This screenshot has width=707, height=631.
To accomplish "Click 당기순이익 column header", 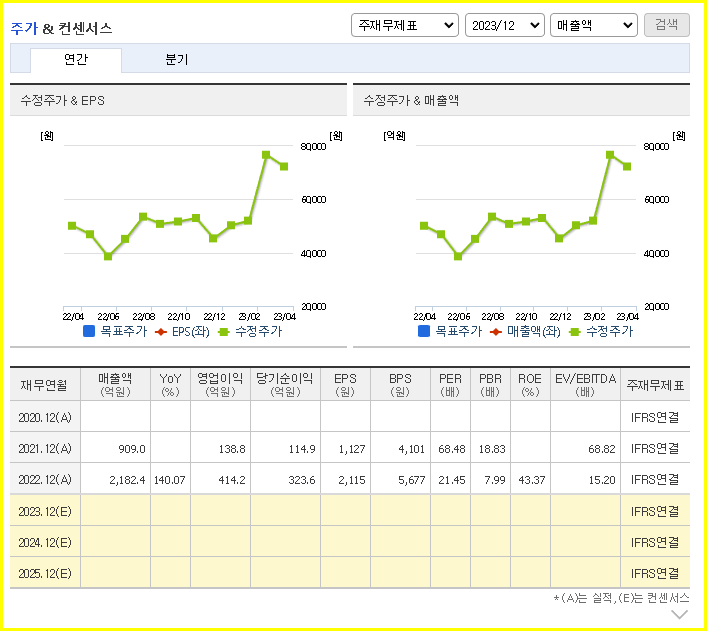I will tap(285, 385).
